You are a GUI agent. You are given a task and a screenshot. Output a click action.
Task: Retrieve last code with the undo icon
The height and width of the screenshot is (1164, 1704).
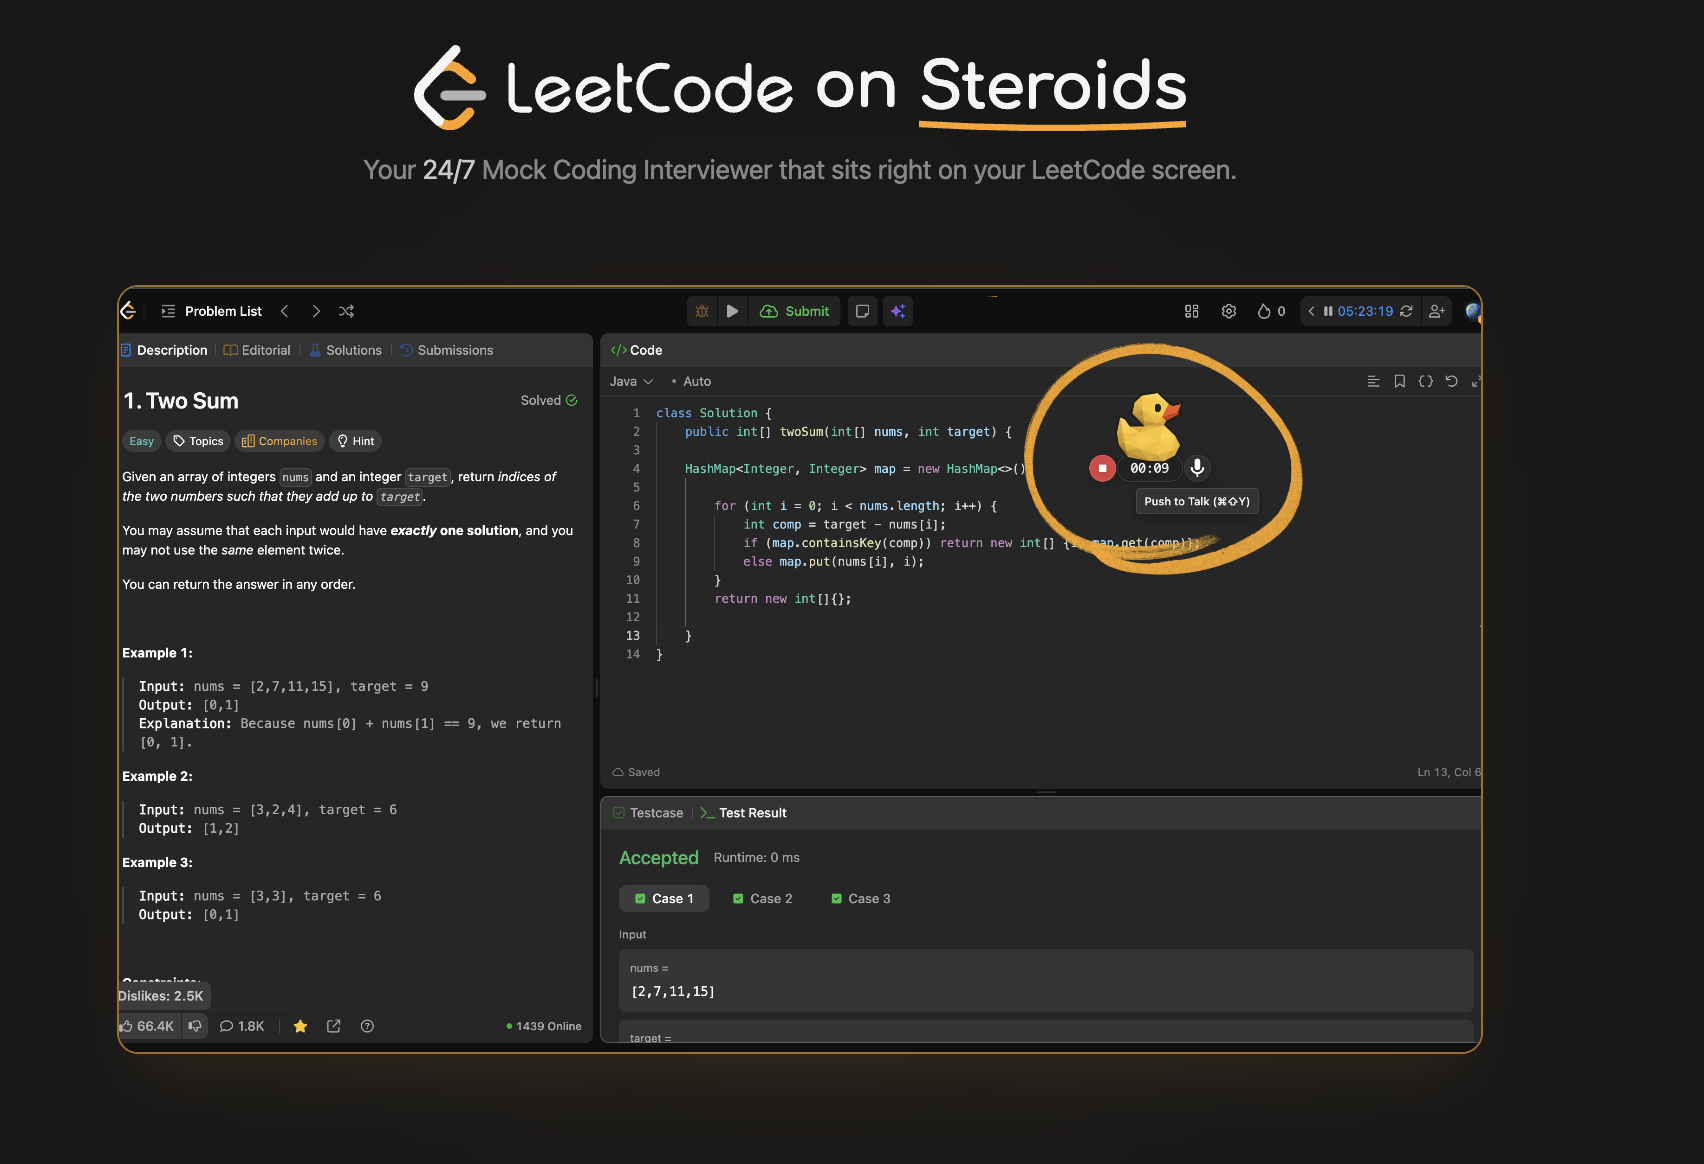point(1451,381)
